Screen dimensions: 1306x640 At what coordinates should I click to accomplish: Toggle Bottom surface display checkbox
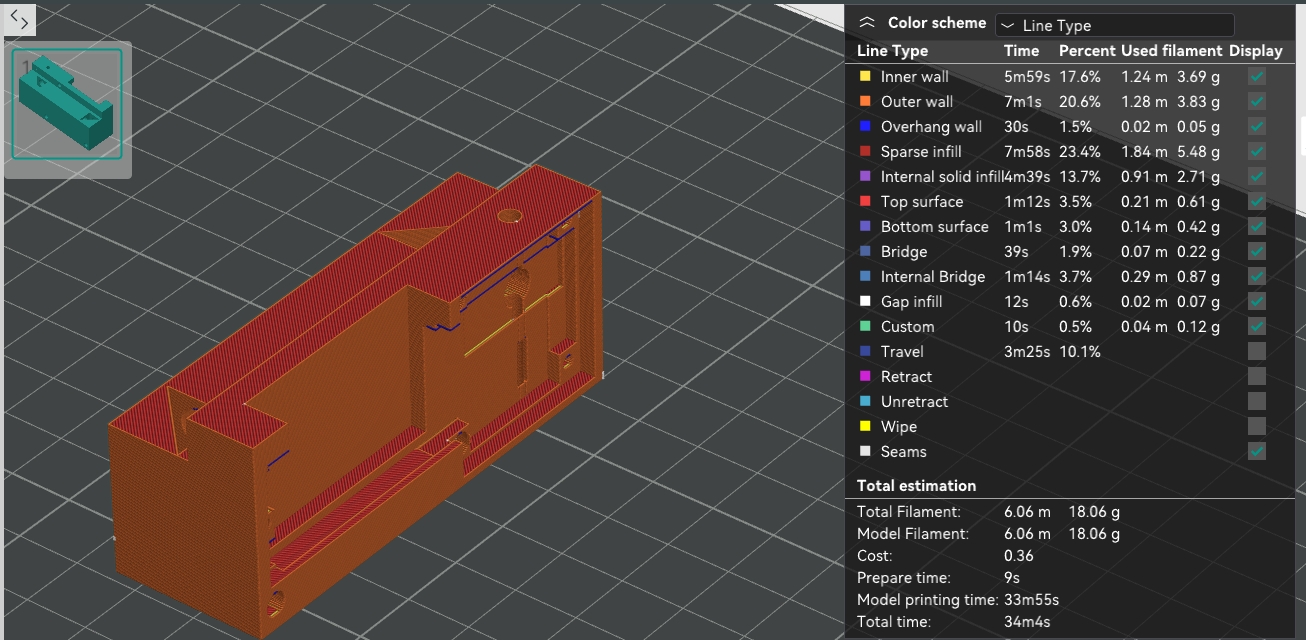pos(1257,226)
